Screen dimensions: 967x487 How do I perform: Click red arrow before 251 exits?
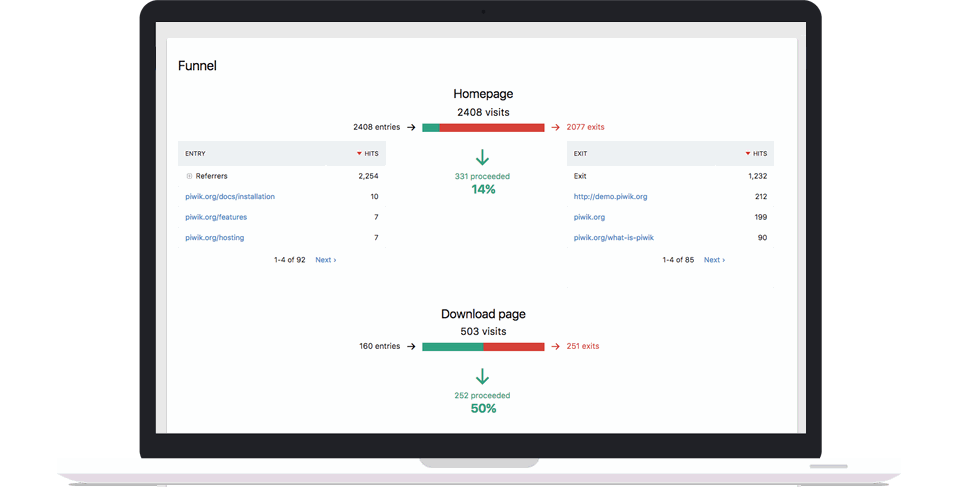(x=556, y=347)
